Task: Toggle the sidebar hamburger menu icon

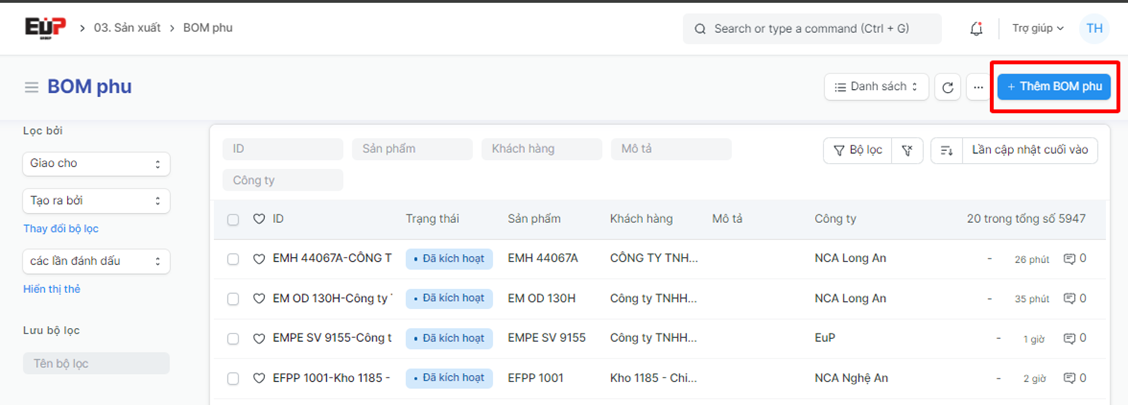Action: click(x=32, y=88)
